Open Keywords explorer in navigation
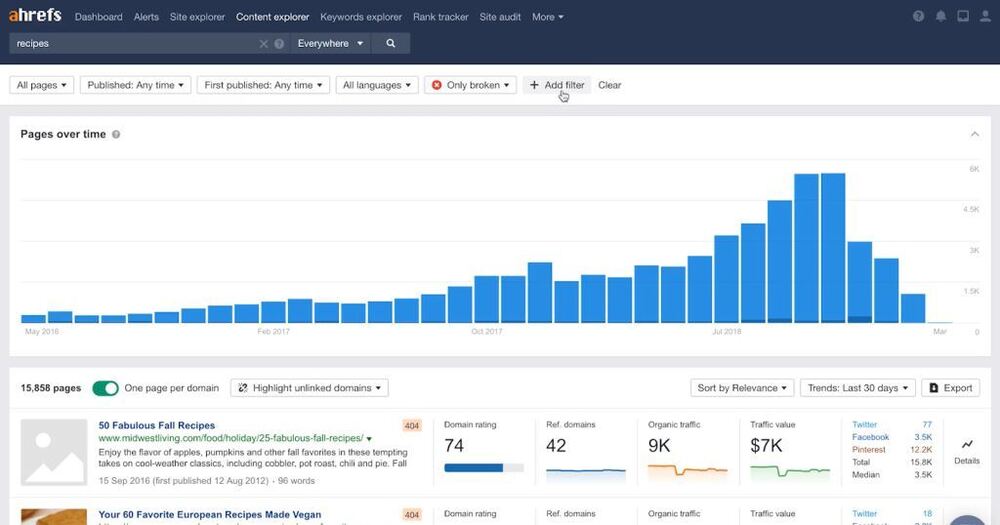 coord(361,17)
